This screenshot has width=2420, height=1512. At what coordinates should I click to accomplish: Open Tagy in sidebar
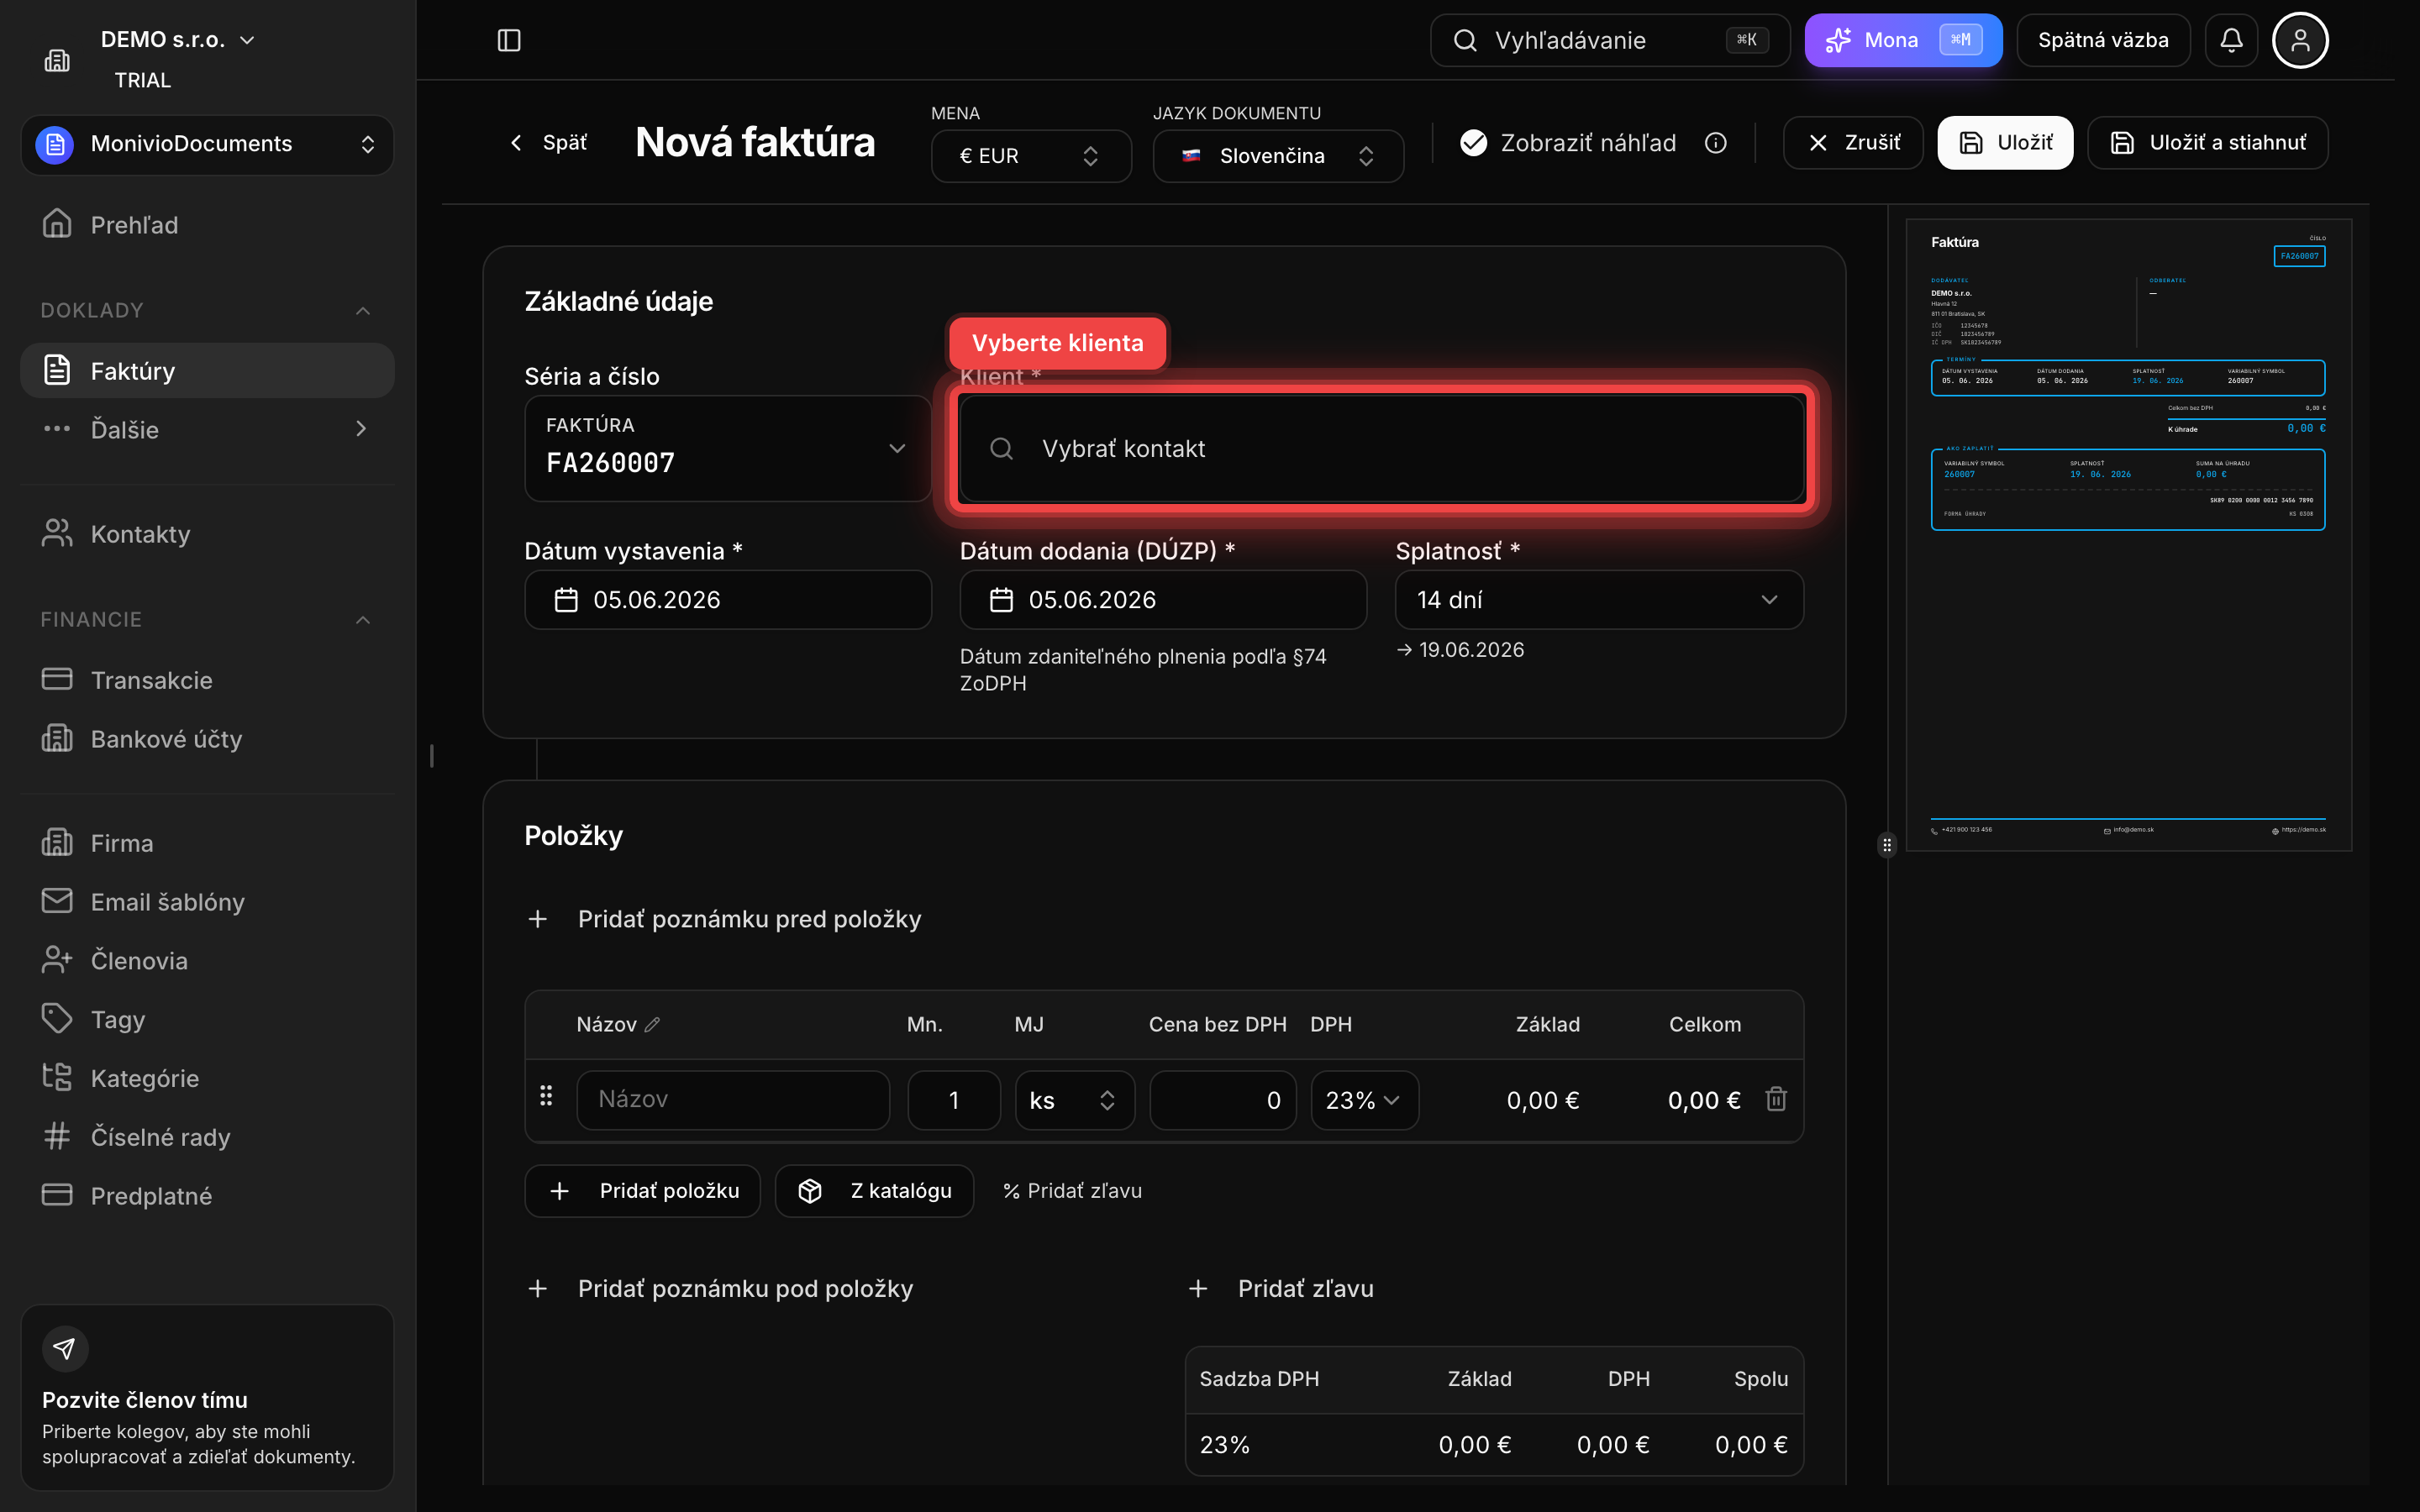(x=207, y=1020)
